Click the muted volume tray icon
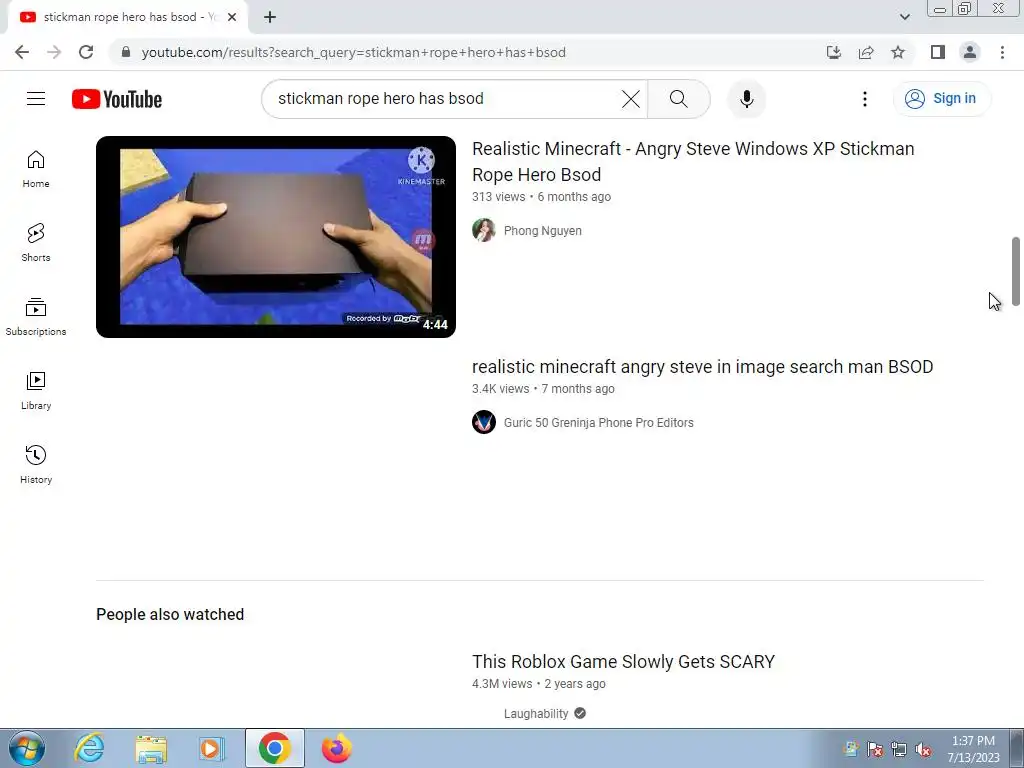This screenshot has width=1024, height=768. point(923,750)
